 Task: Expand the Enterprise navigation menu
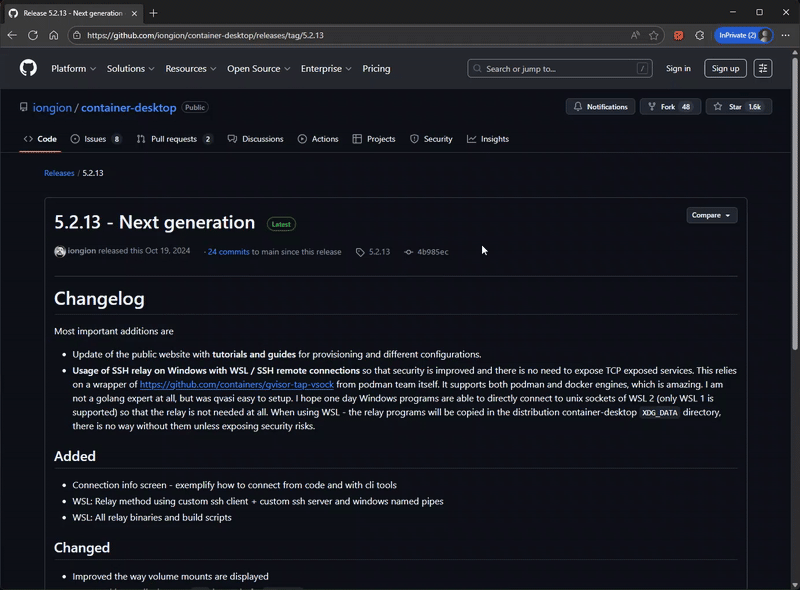(x=326, y=69)
